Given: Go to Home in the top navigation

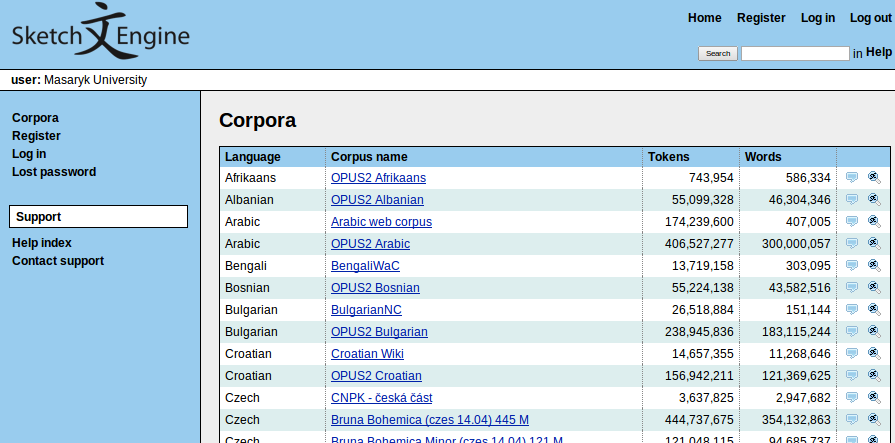Looking at the screenshot, I should 704,18.
